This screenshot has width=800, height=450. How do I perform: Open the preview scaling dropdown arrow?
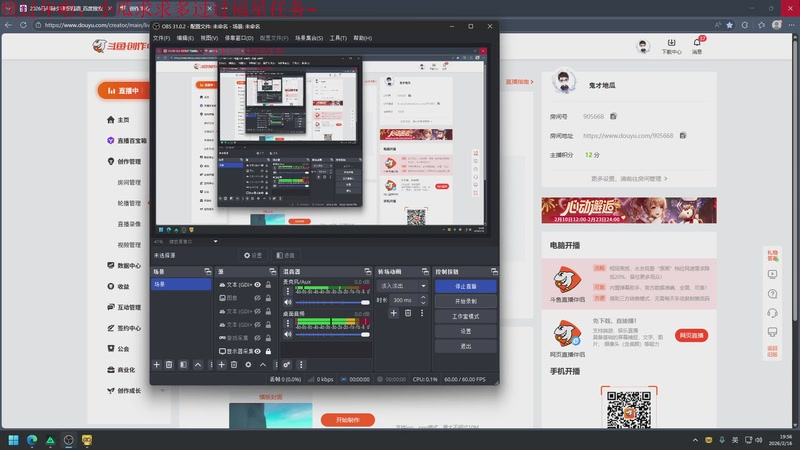click(215, 241)
